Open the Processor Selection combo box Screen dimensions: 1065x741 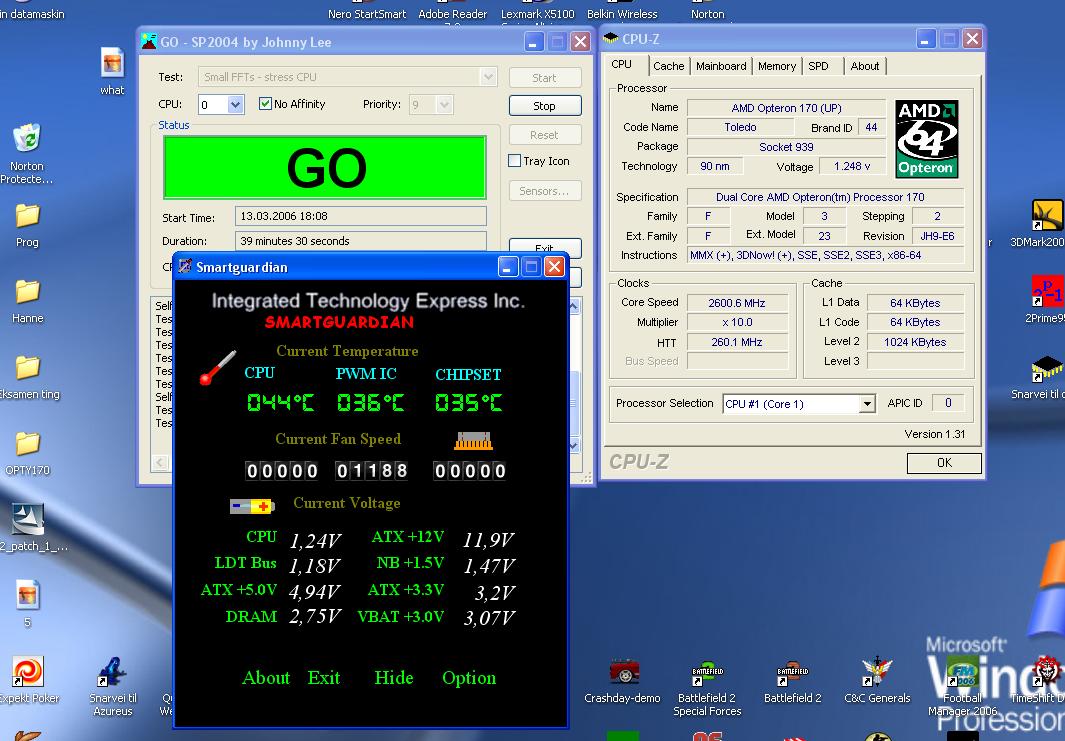(866, 404)
